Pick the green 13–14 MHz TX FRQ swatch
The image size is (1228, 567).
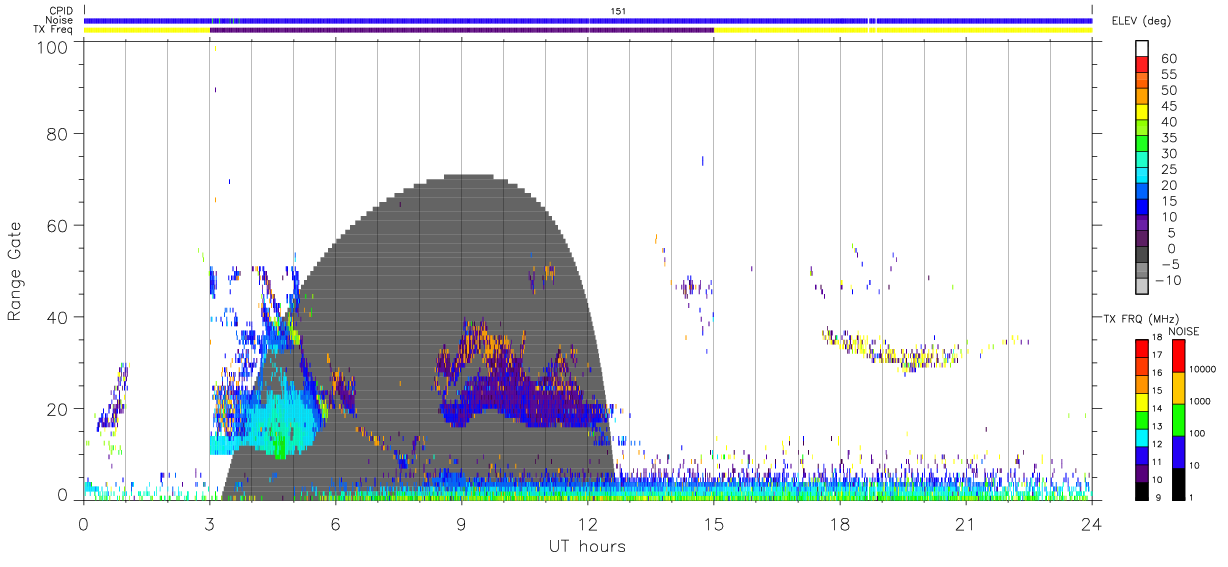pyautogui.click(x=1141, y=418)
